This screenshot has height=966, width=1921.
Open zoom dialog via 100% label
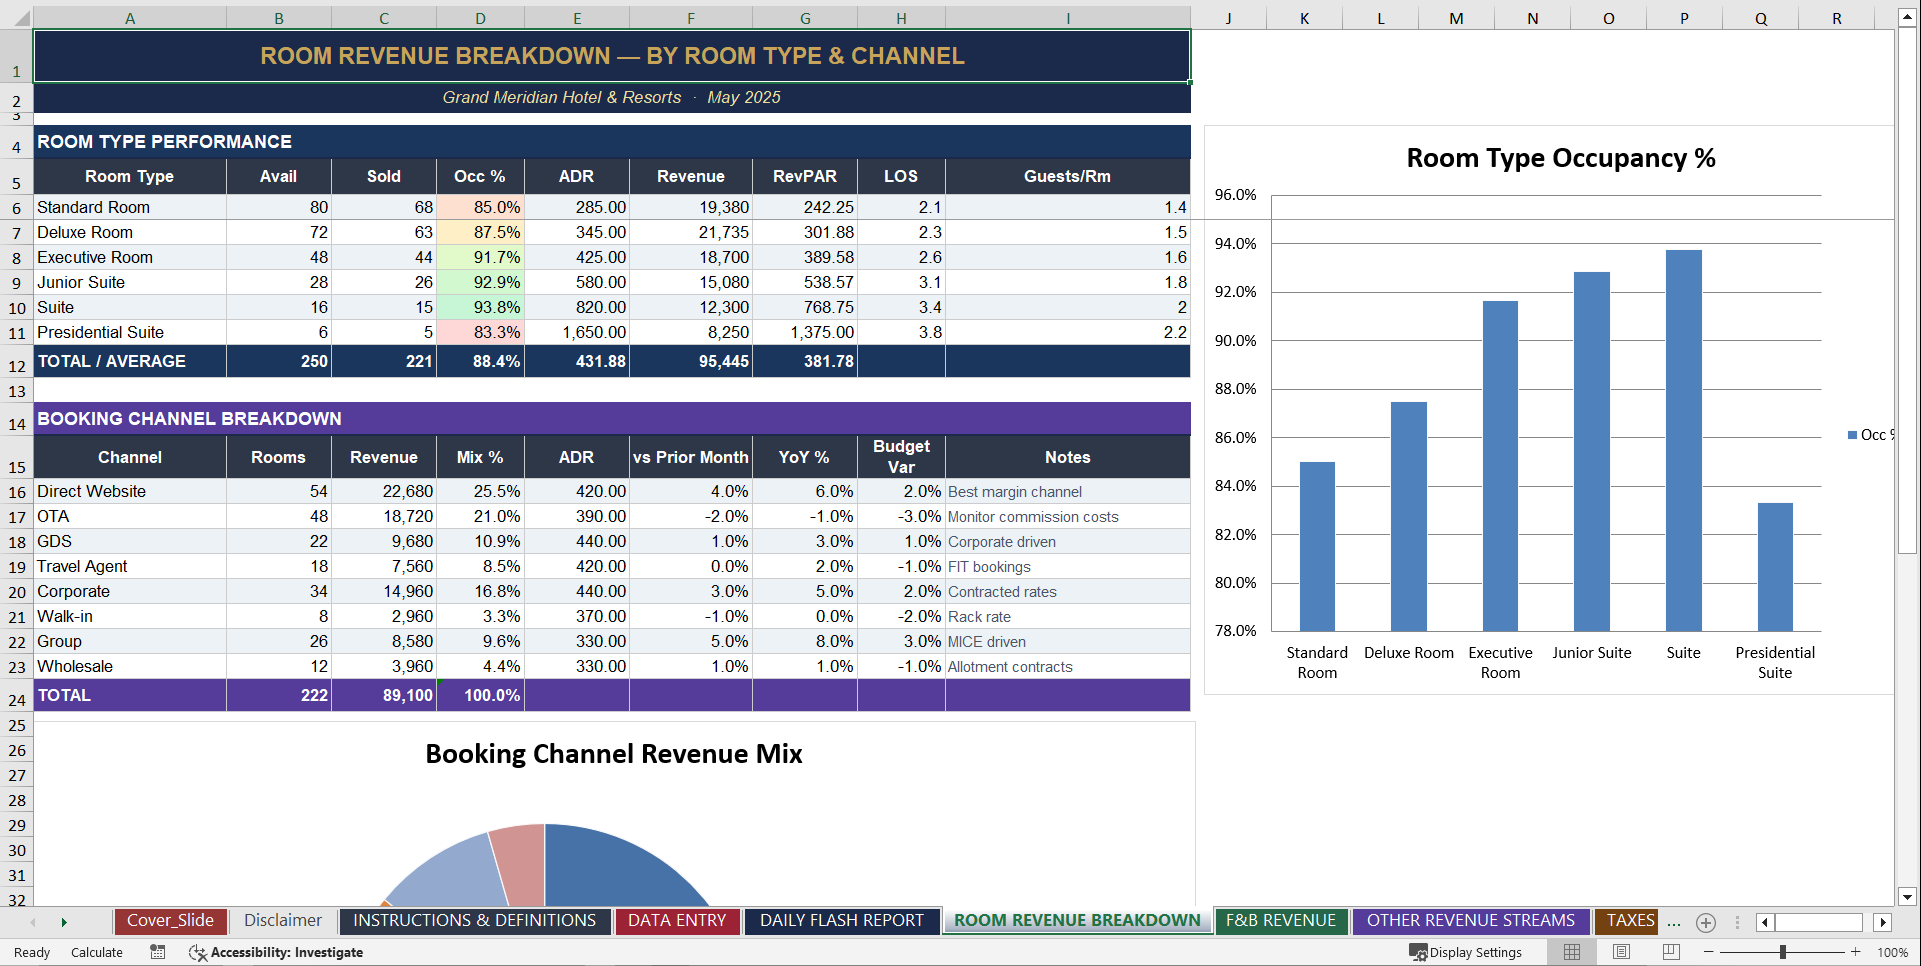[1892, 952]
